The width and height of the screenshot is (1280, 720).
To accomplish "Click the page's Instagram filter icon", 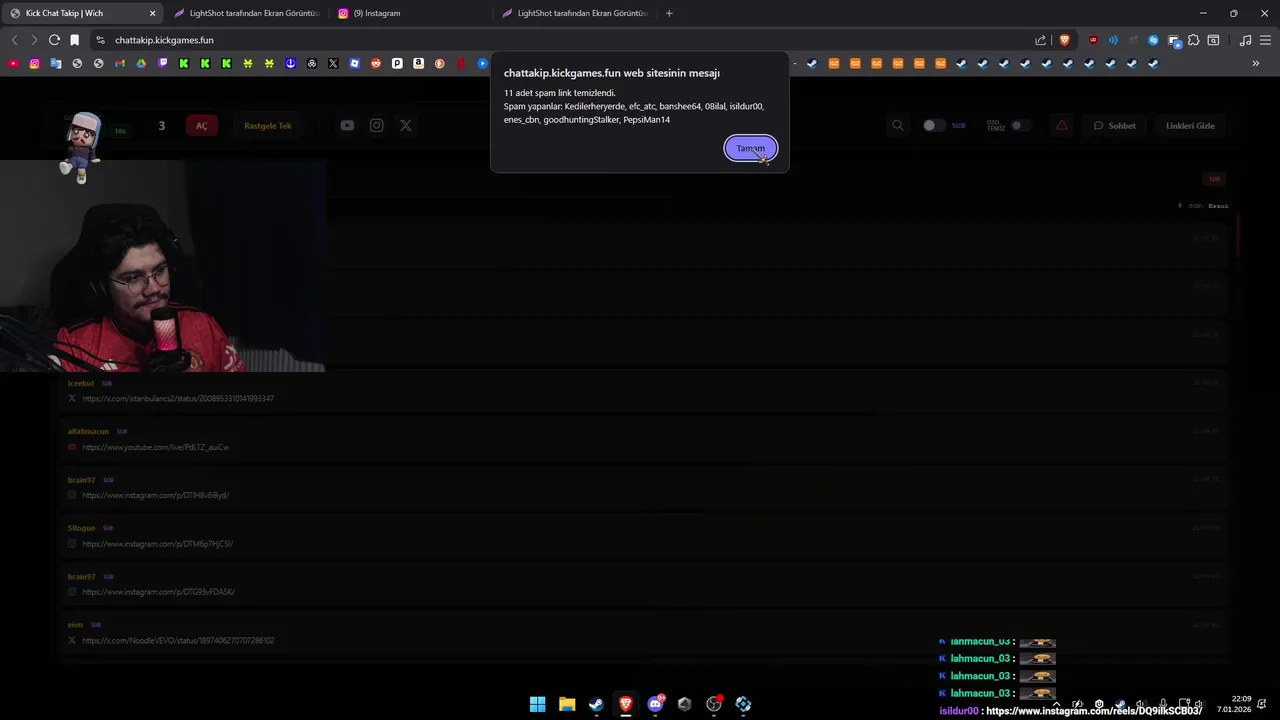I will tap(376, 125).
